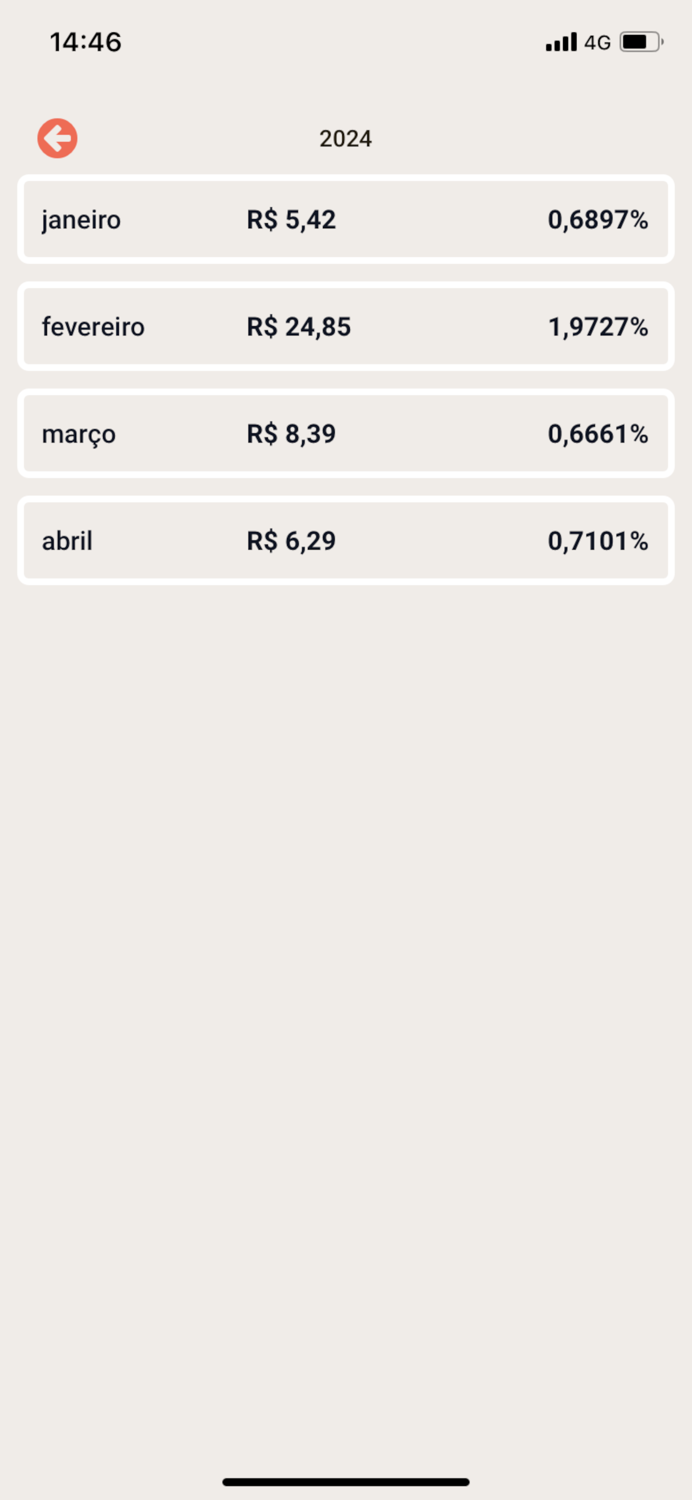The image size is (692, 1500).
Task: Select the janeiro month card
Action: (346, 219)
